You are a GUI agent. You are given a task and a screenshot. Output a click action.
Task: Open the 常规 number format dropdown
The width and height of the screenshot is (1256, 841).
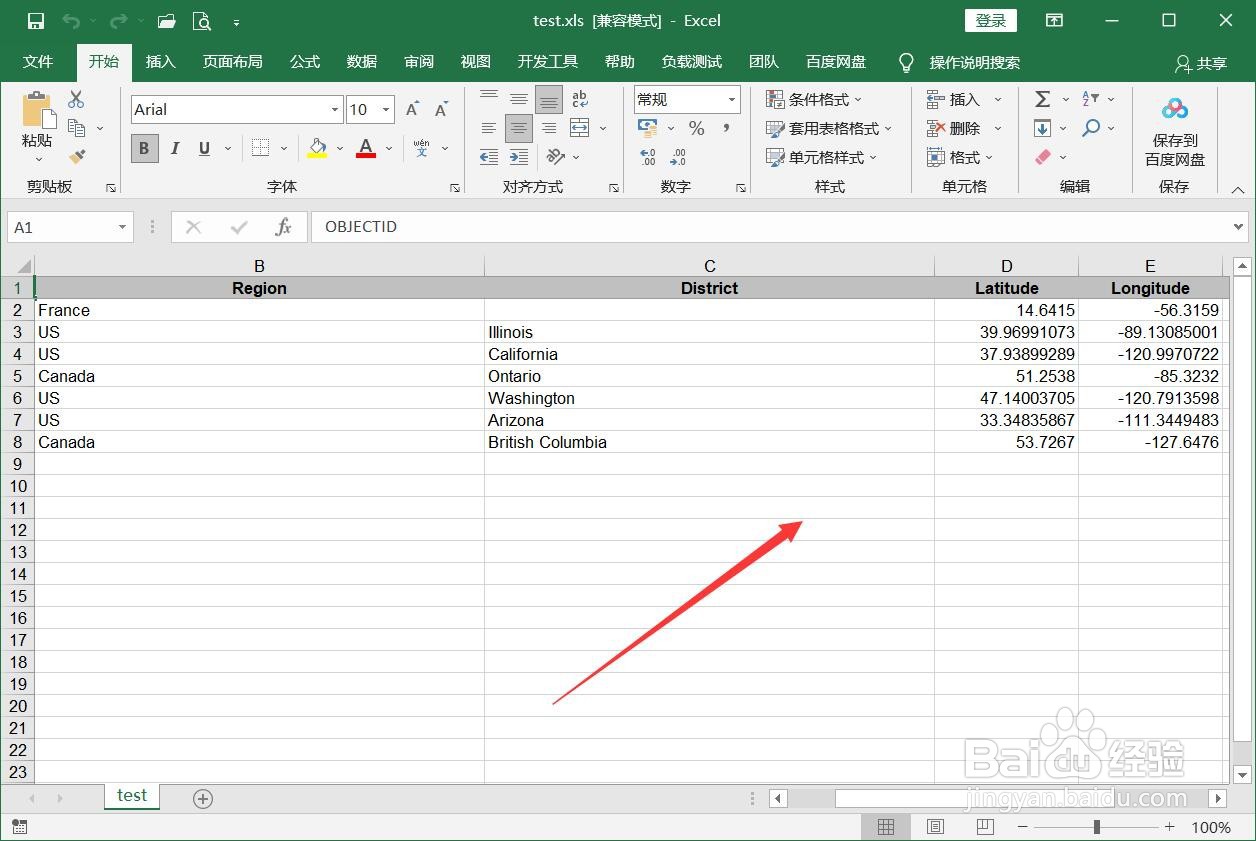[x=732, y=99]
